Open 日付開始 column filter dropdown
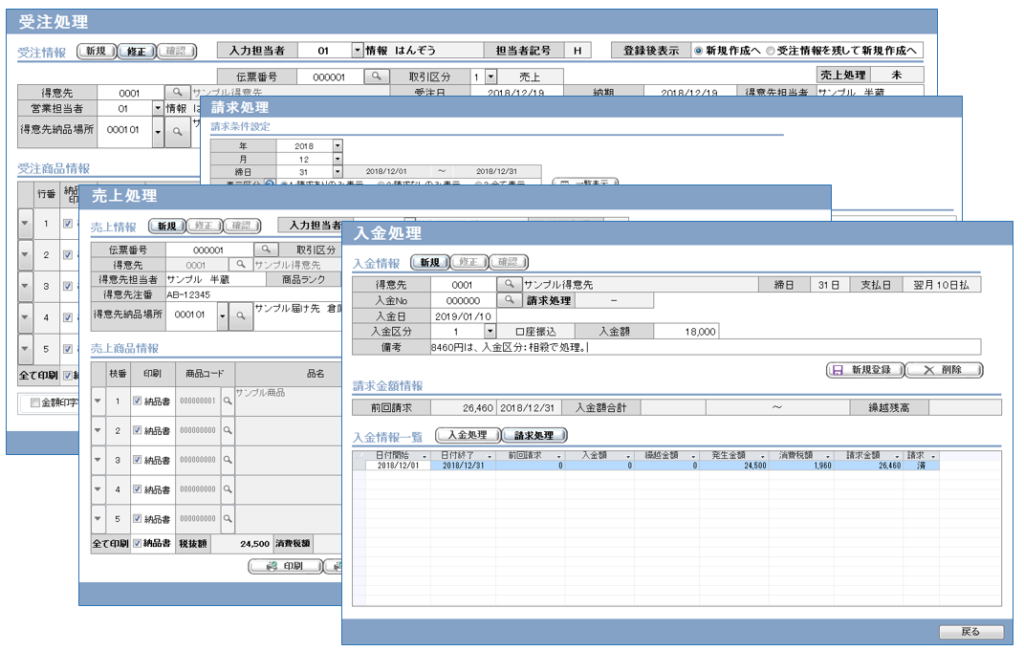 424,456
